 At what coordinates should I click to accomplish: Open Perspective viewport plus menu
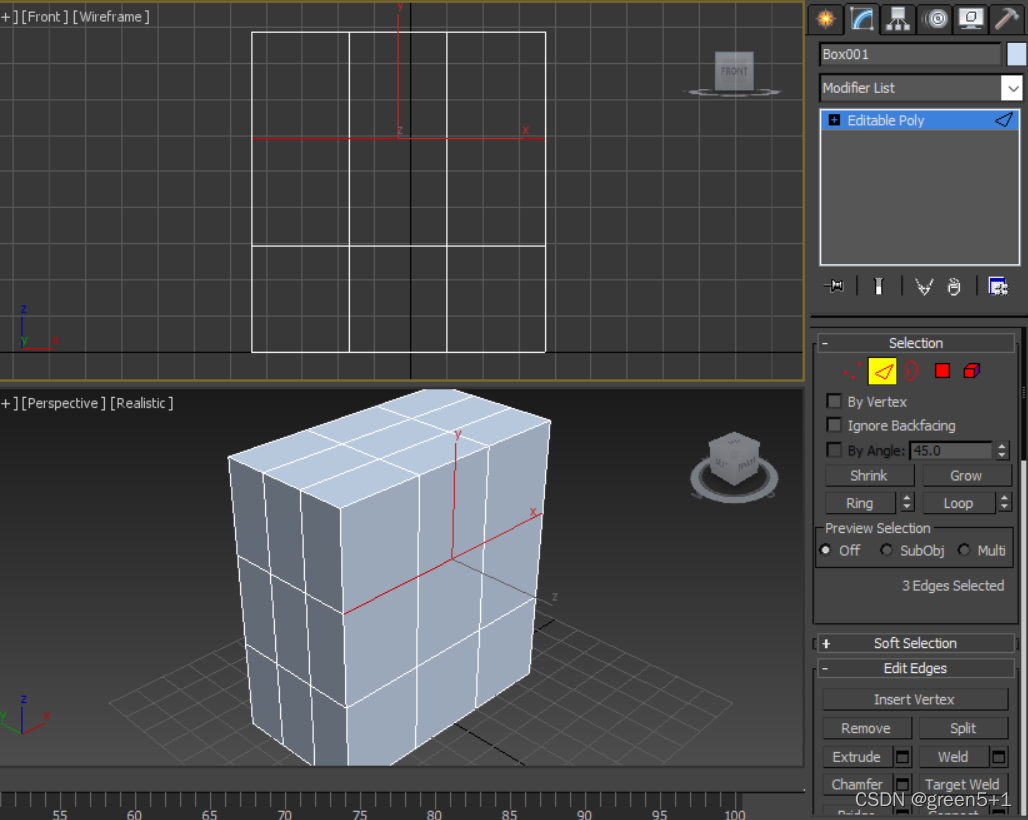click(x=9, y=403)
